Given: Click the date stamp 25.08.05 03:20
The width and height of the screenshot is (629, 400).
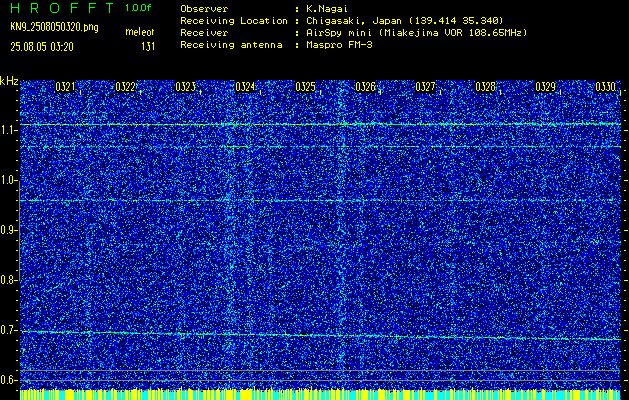Looking at the screenshot, I should (x=42, y=46).
